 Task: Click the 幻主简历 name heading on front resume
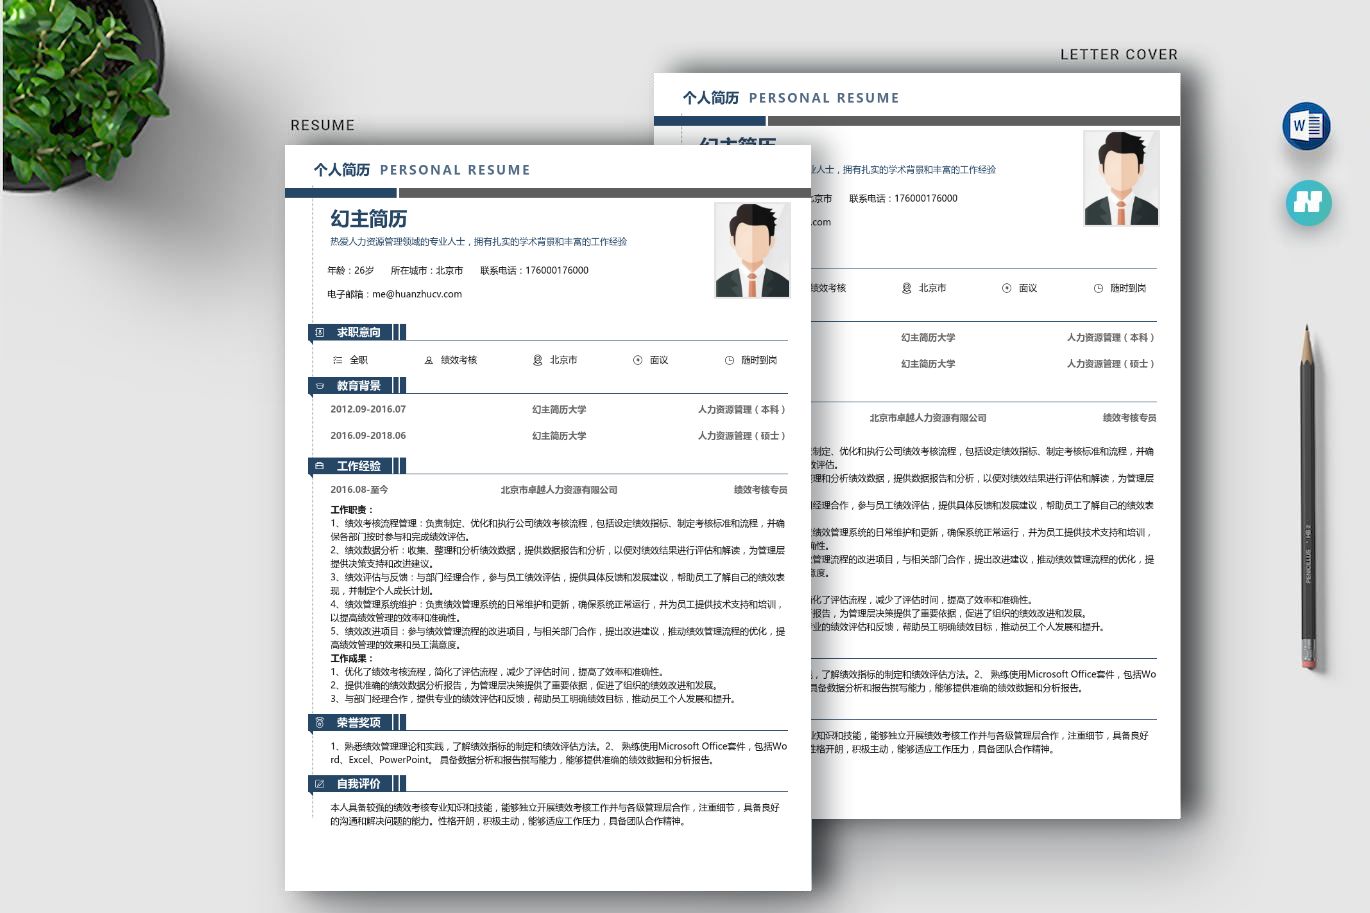[369, 219]
